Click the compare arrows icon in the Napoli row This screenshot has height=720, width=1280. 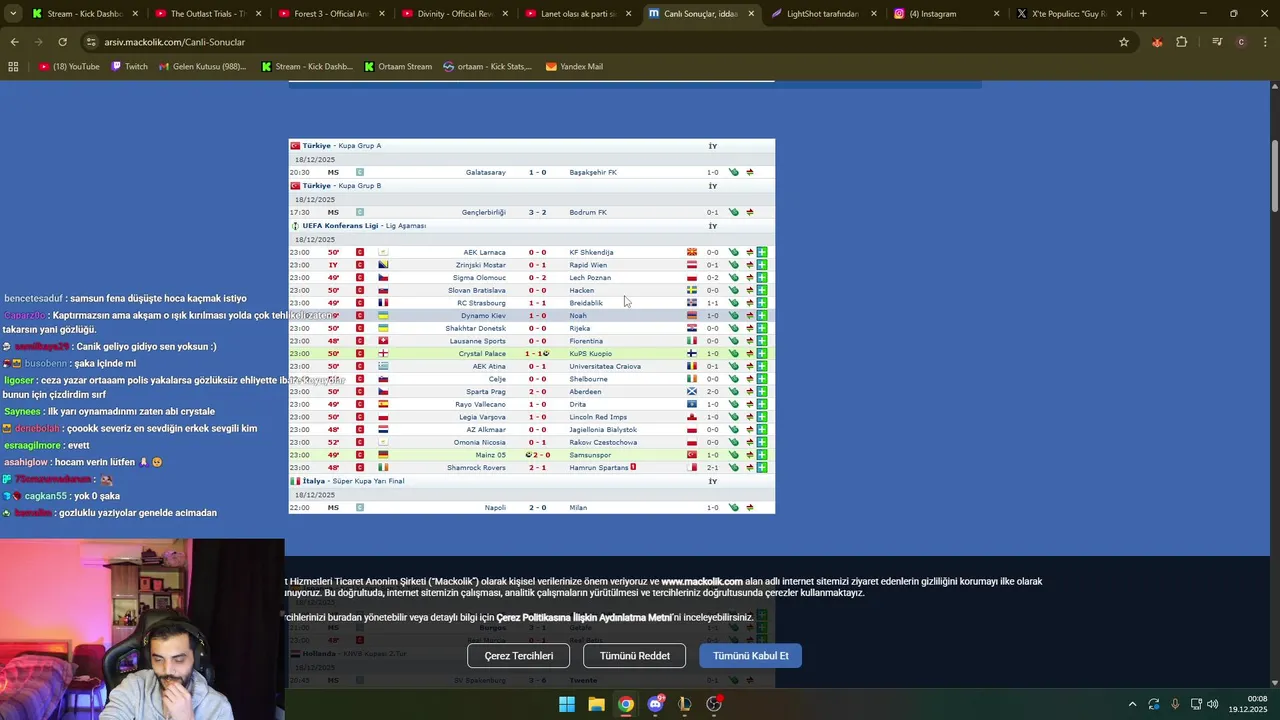[x=749, y=508]
